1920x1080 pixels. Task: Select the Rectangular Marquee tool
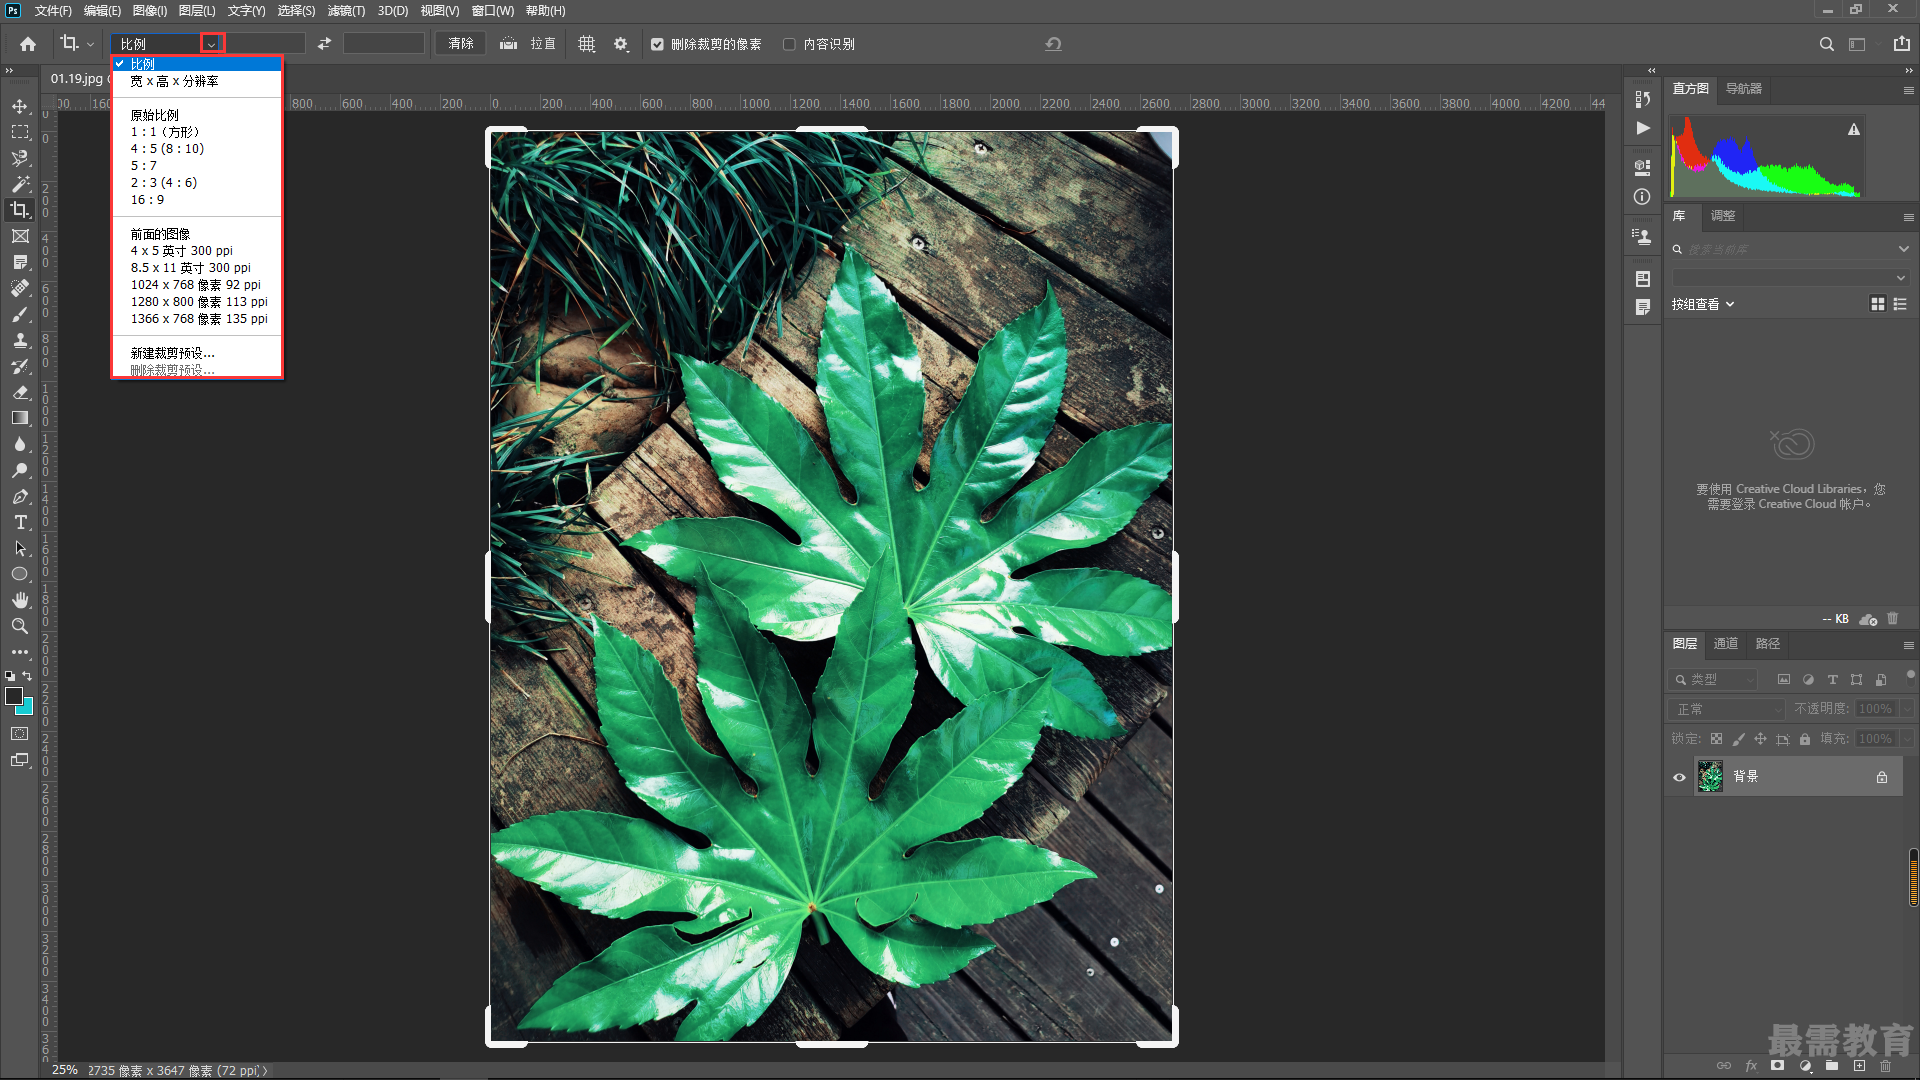click(20, 132)
